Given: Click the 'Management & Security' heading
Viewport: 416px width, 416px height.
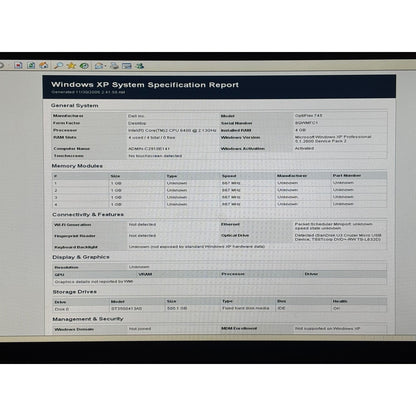Looking at the screenshot, I should pyautogui.click(x=88, y=319).
